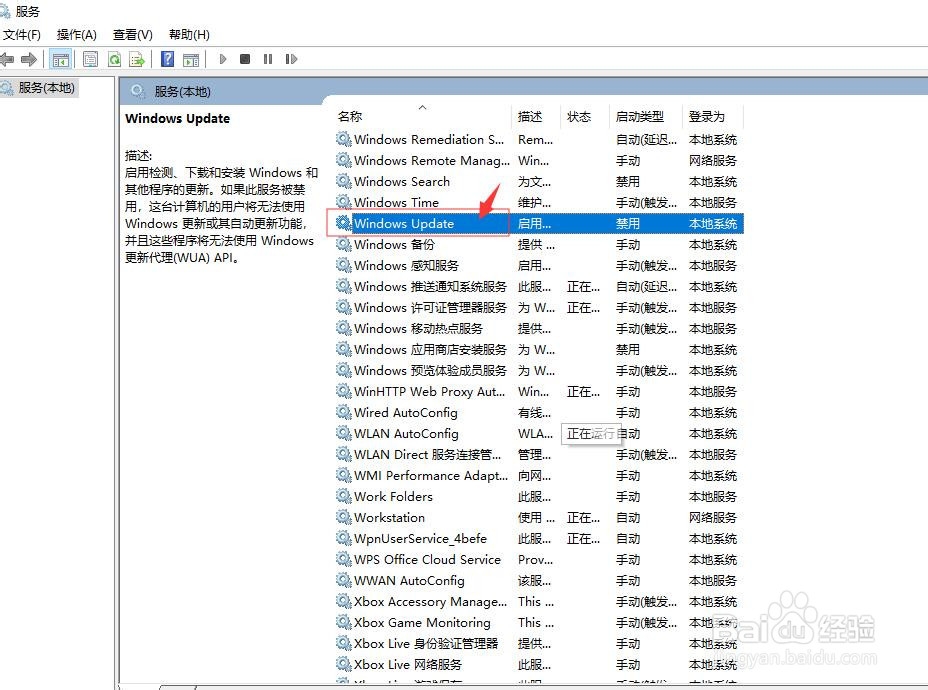Open the 操作(A) menu
The height and width of the screenshot is (690, 928).
[x=77, y=33]
